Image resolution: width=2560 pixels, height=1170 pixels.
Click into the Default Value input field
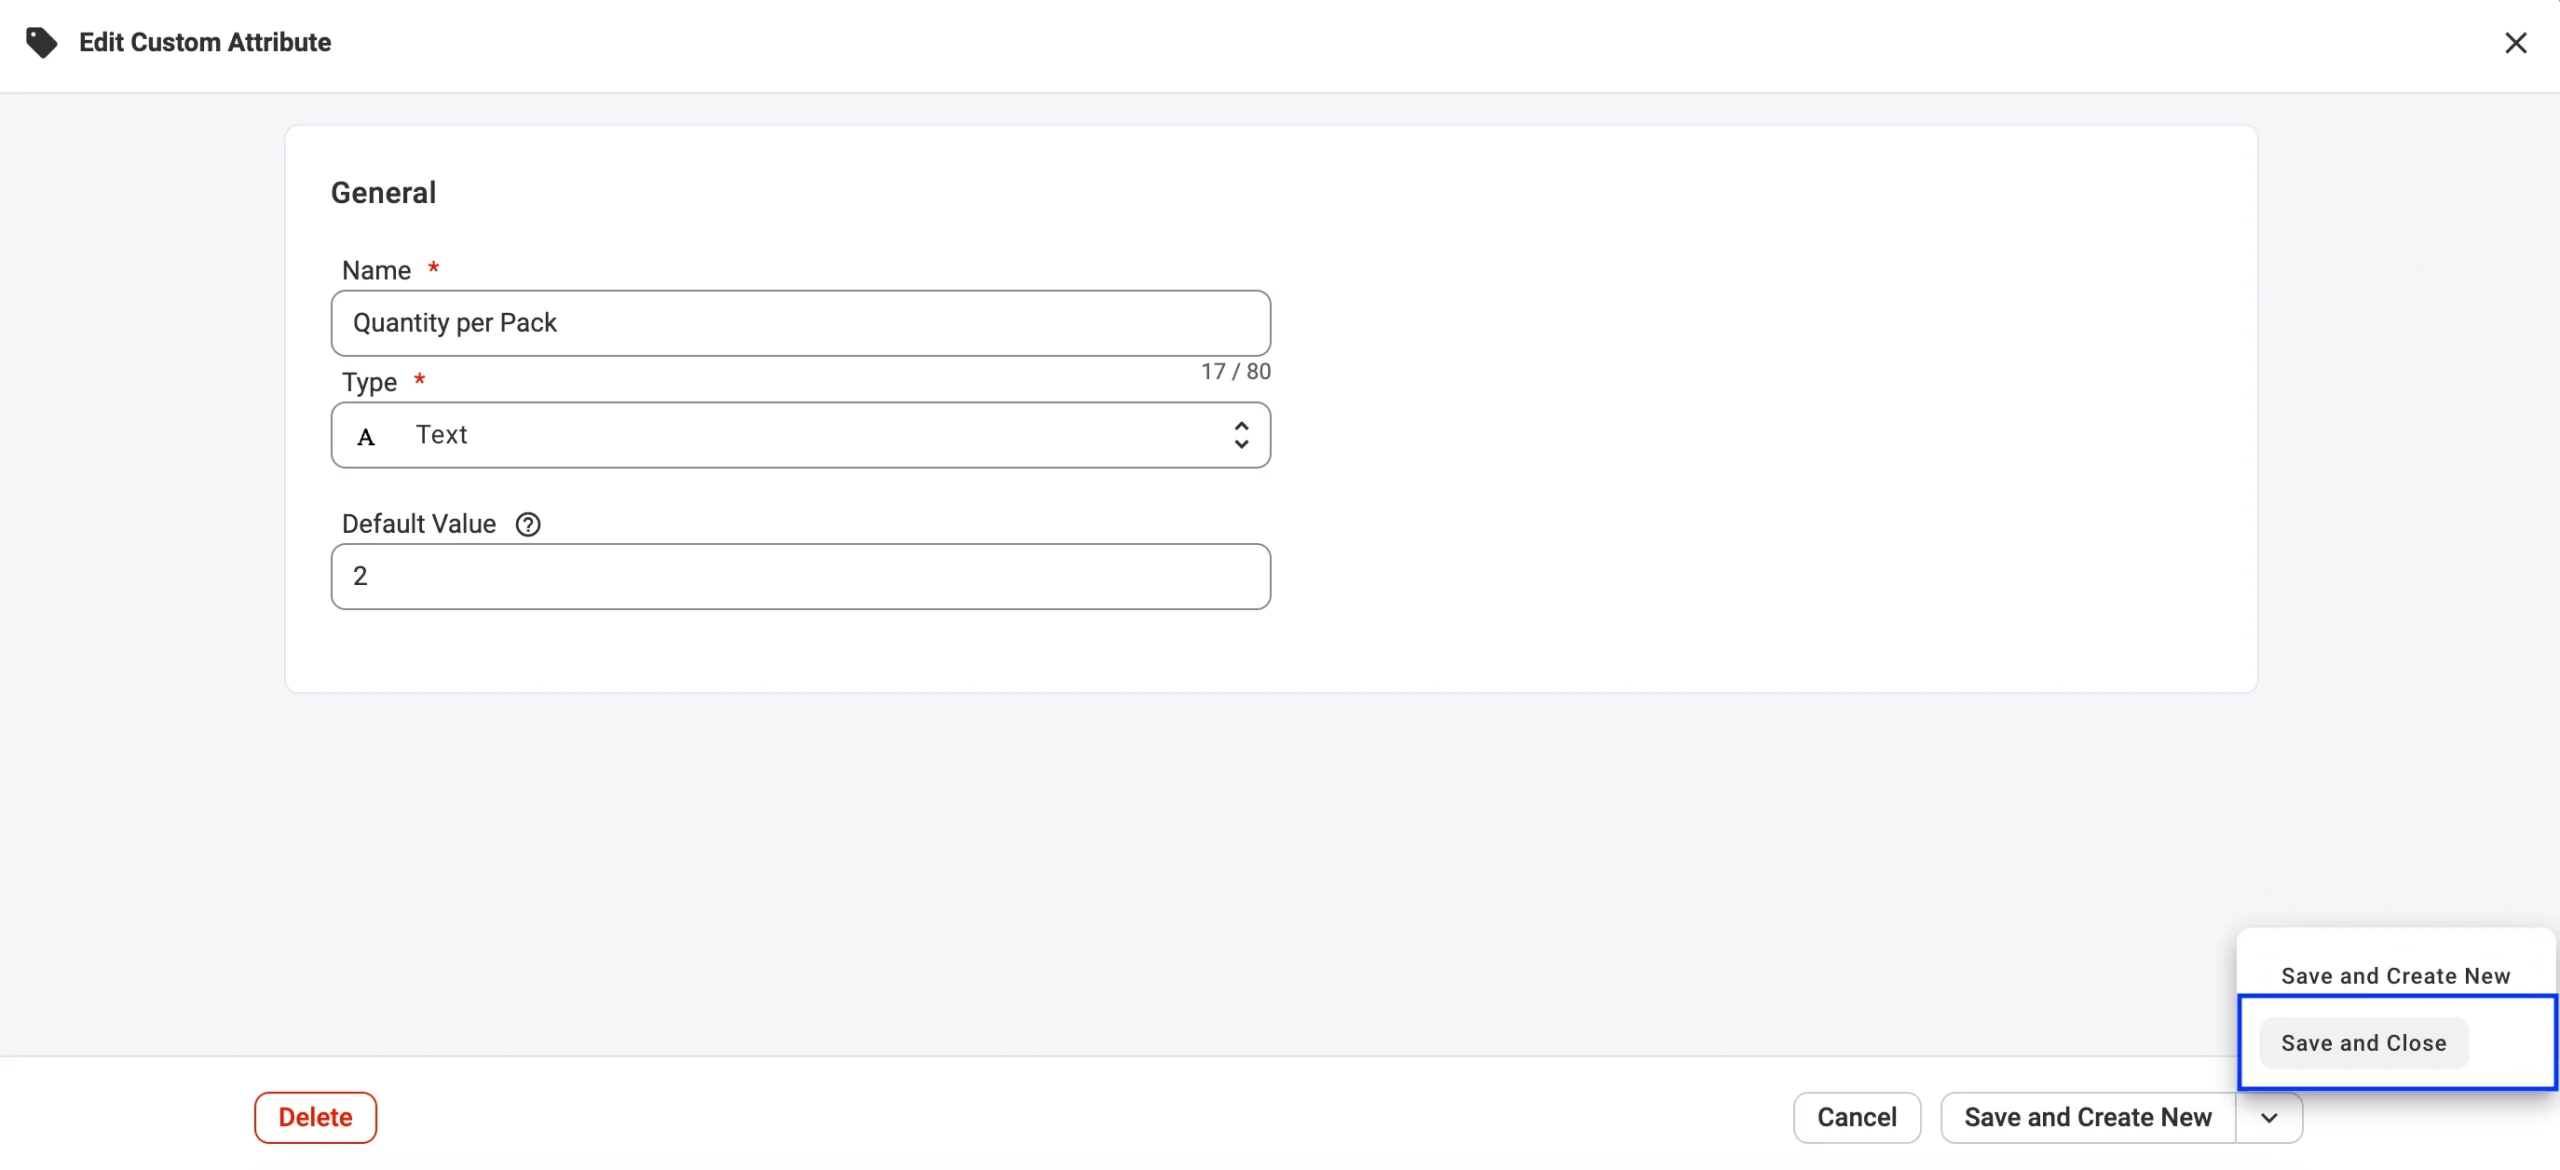[x=800, y=576]
